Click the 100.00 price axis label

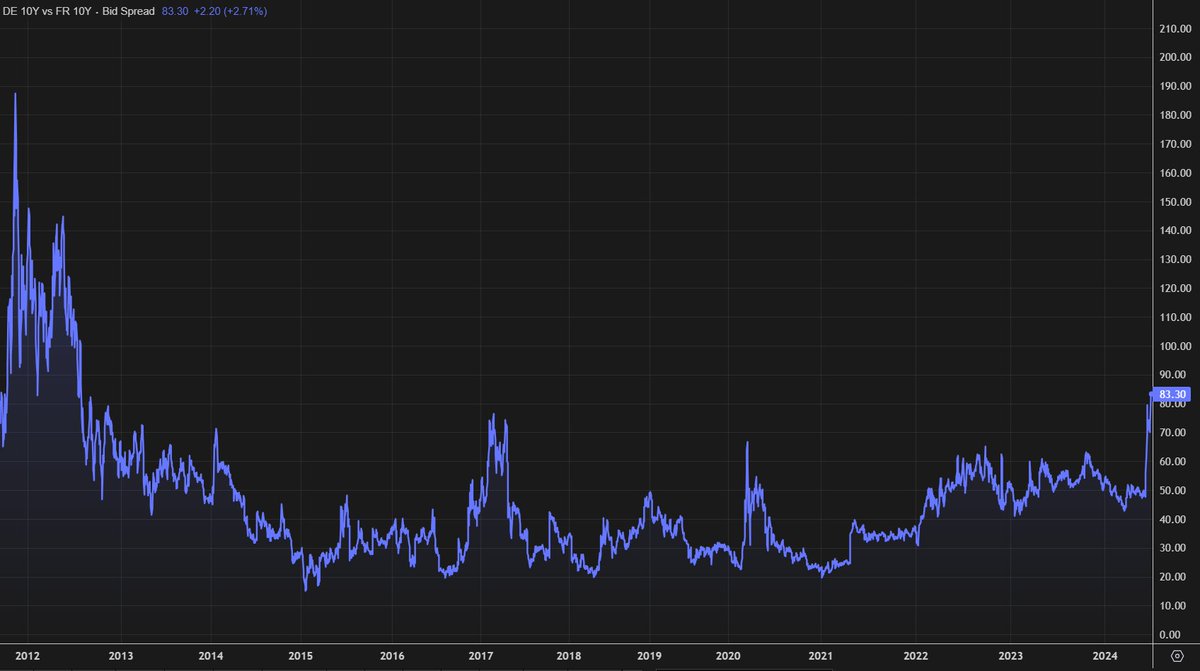tap(1173, 346)
